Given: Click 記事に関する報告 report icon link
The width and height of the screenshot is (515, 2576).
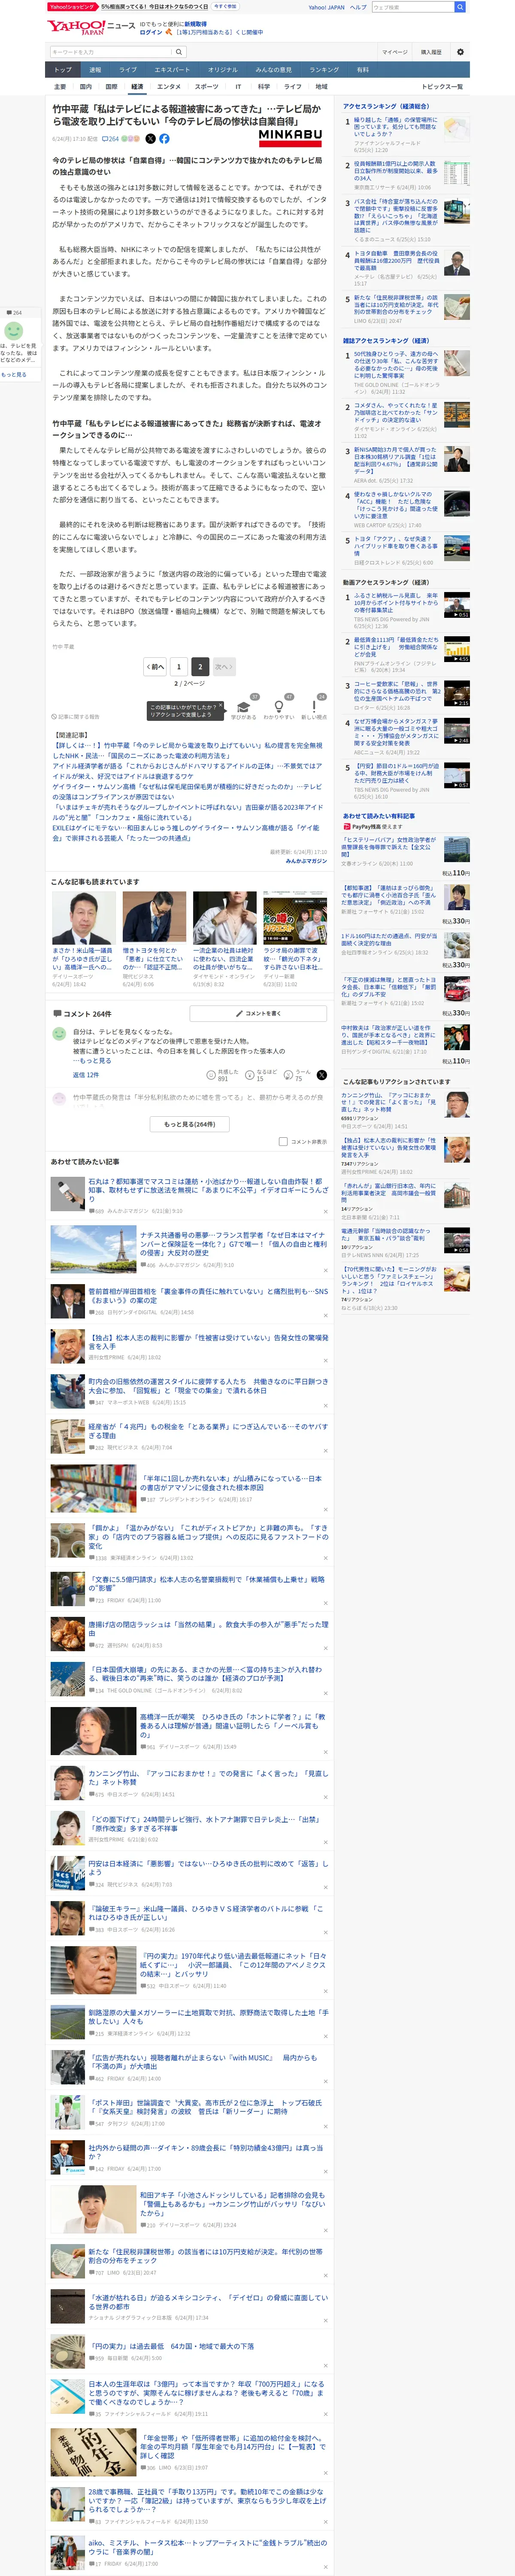Looking at the screenshot, I should point(76,716).
